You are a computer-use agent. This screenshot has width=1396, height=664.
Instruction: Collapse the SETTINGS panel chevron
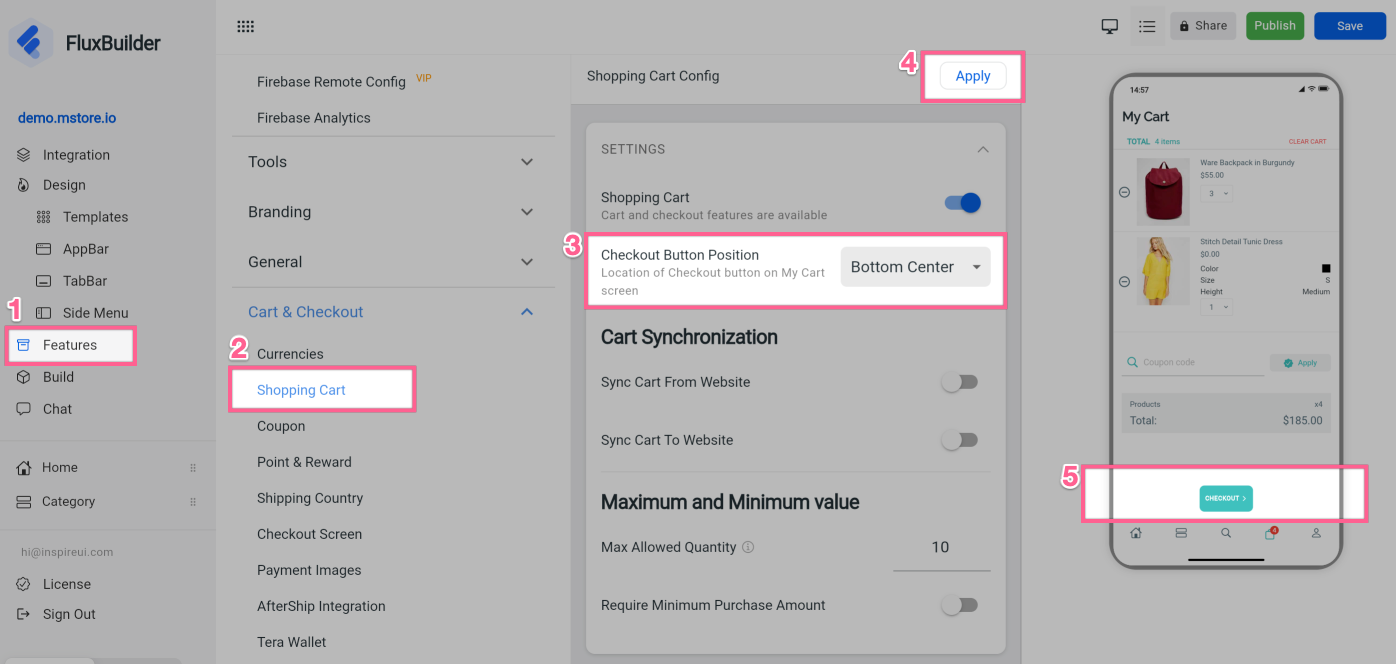[x=982, y=149]
